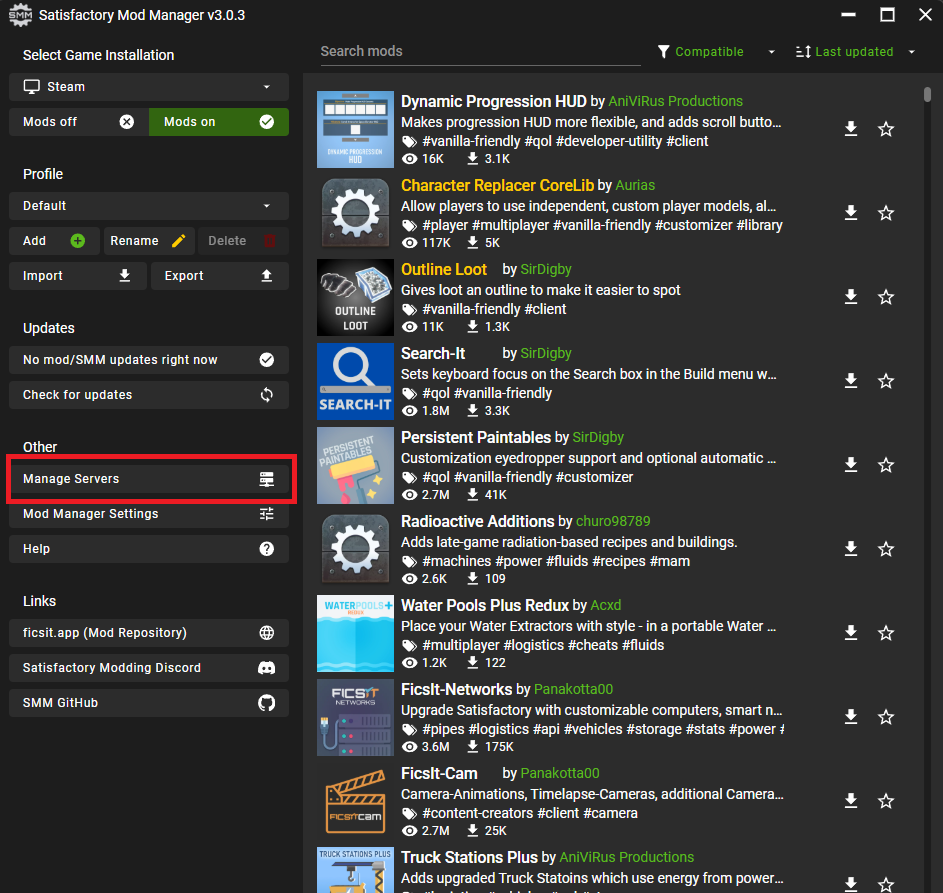The image size is (943, 893).
Task: Click the SMM gear logo in title bar
Action: 20,15
